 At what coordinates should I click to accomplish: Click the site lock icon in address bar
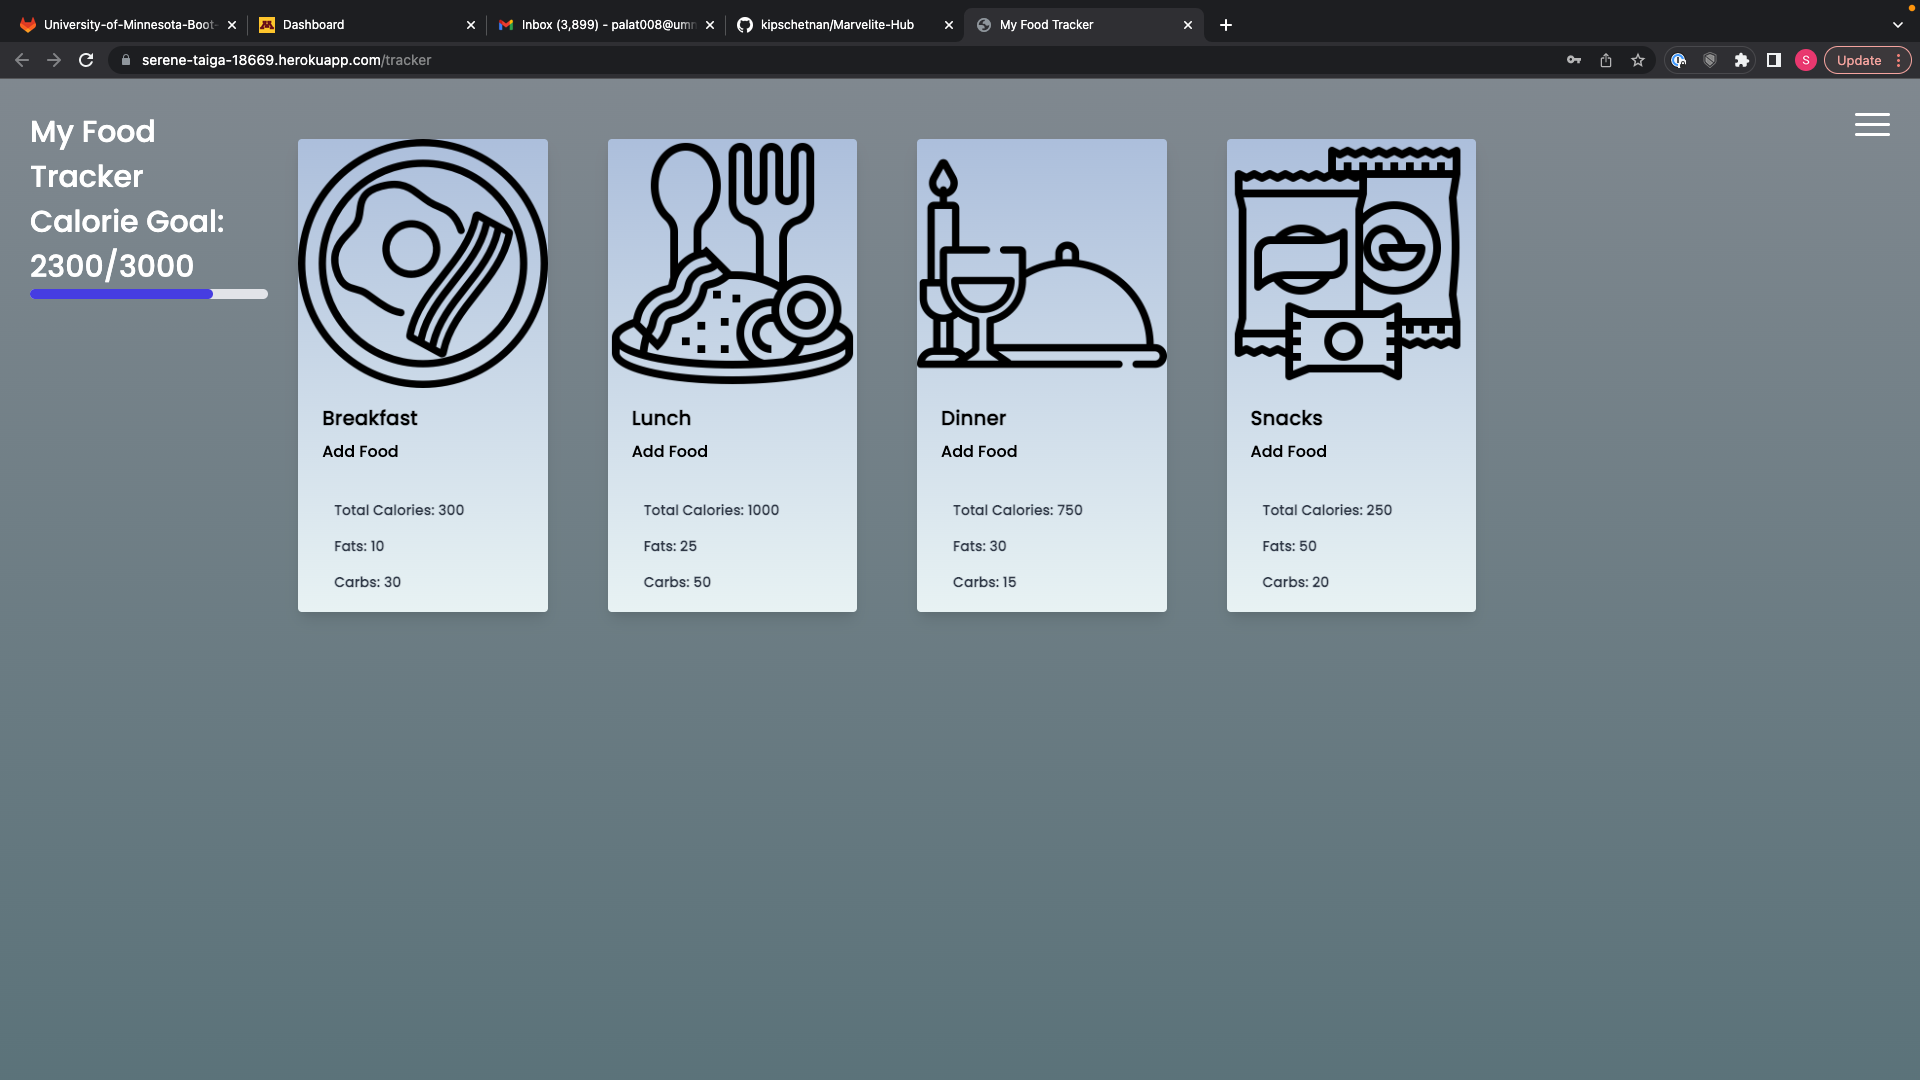click(x=126, y=60)
